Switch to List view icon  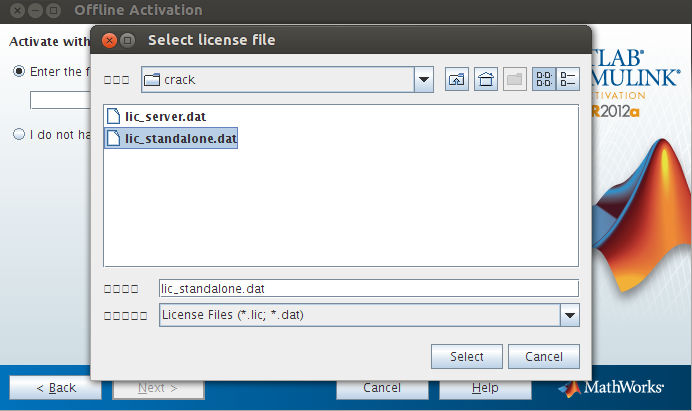[x=545, y=80]
